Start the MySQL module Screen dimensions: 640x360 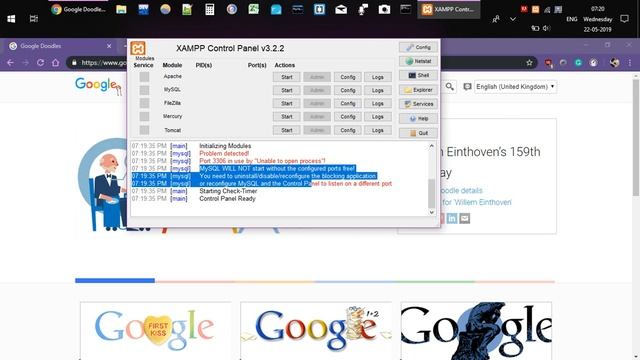(287, 90)
